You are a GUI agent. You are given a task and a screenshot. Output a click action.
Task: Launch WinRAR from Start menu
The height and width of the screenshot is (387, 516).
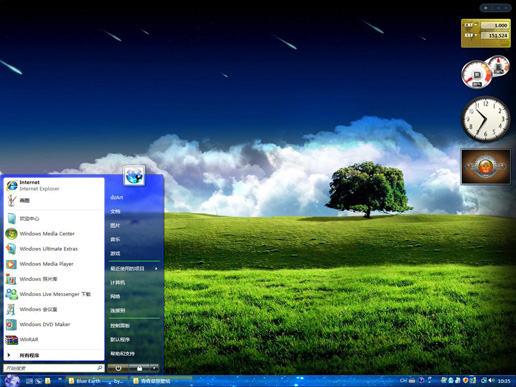coord(53,339)
